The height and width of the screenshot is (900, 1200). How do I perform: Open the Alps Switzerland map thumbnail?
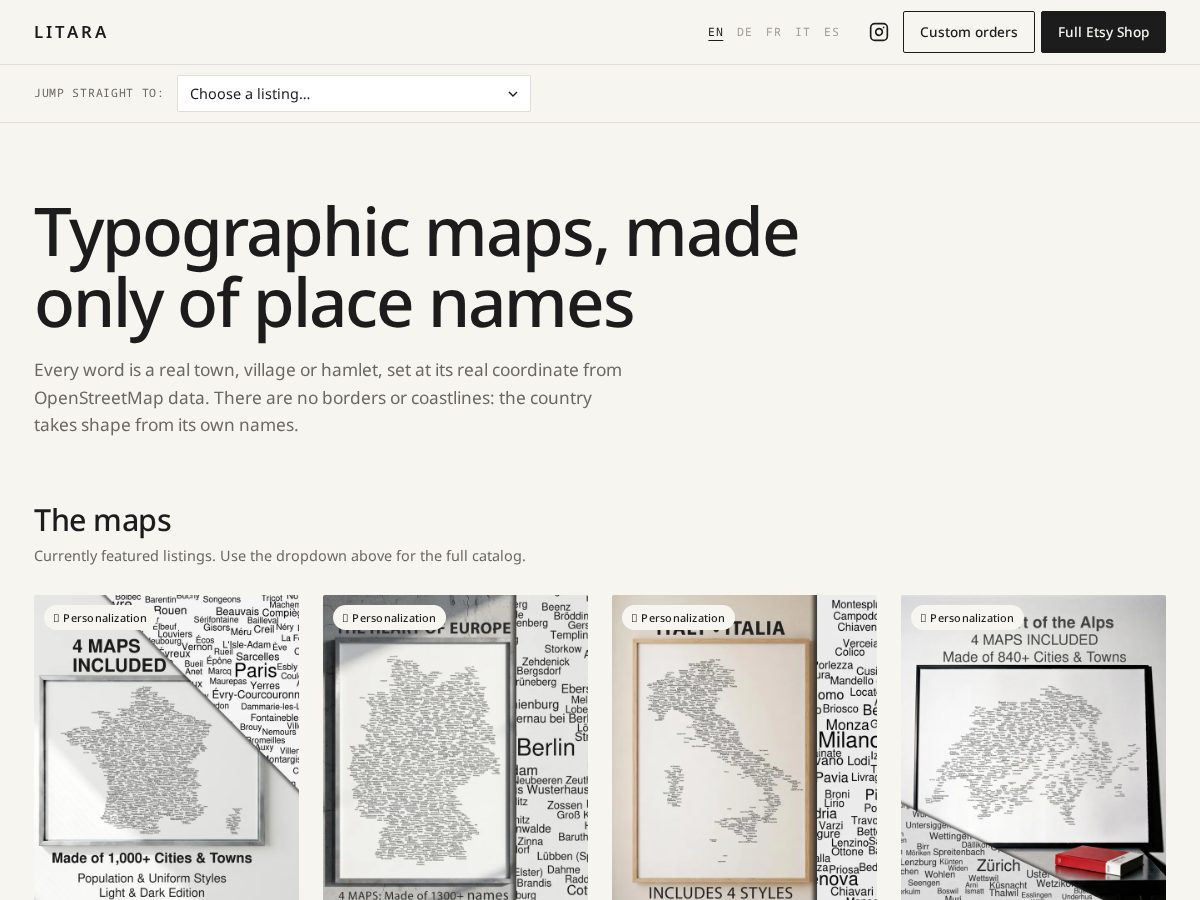(1033, 748)
